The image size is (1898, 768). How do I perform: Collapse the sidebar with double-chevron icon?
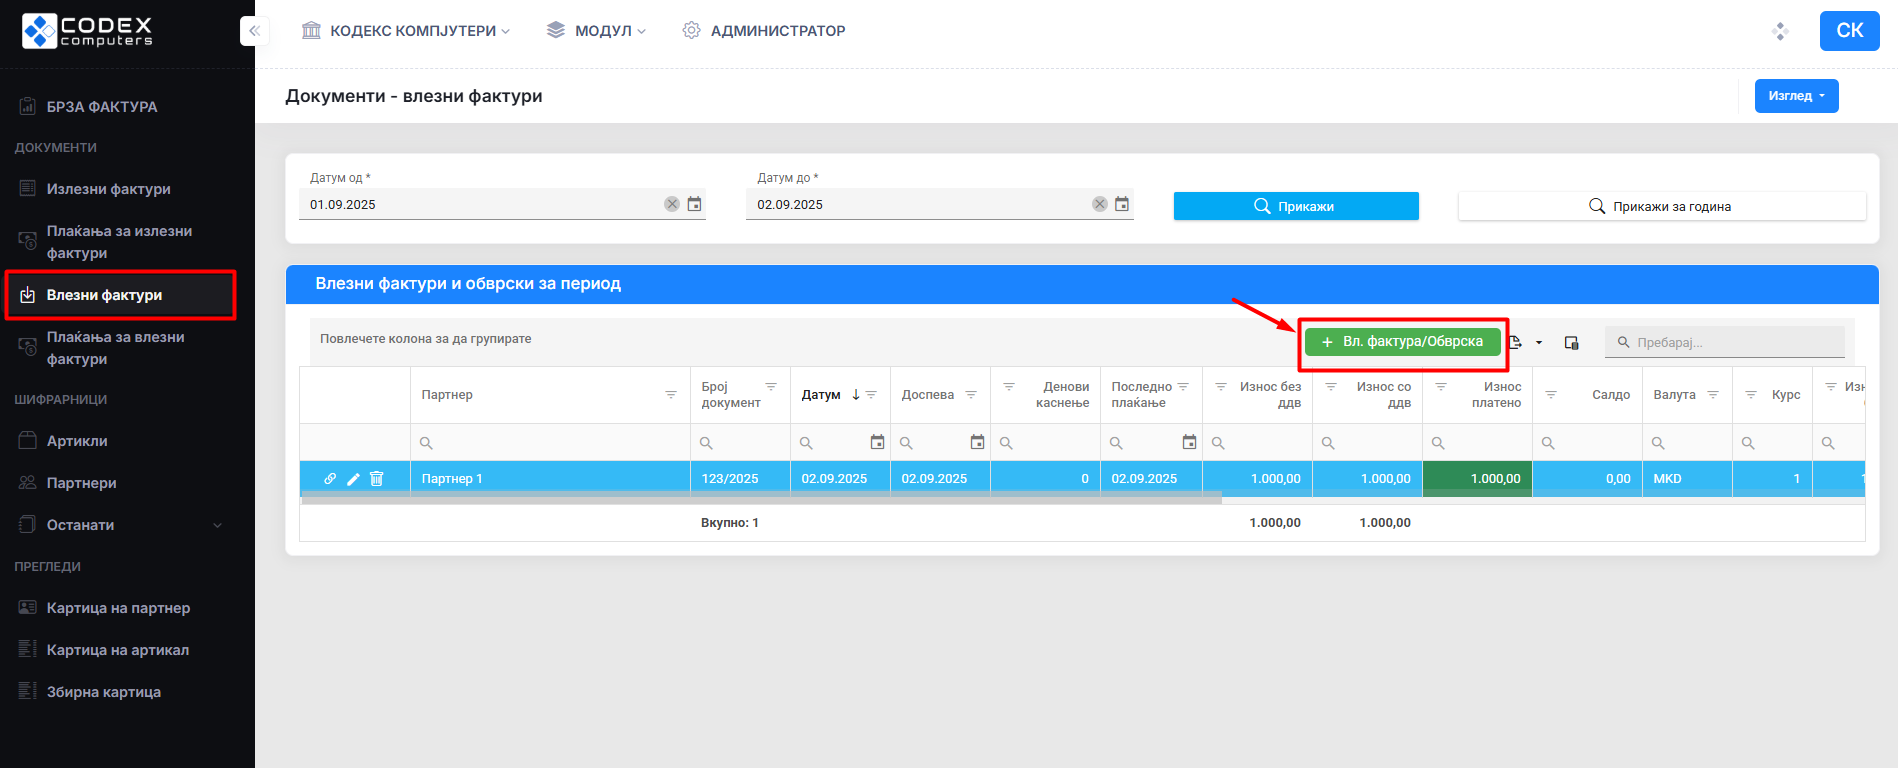tap(254, 31)
